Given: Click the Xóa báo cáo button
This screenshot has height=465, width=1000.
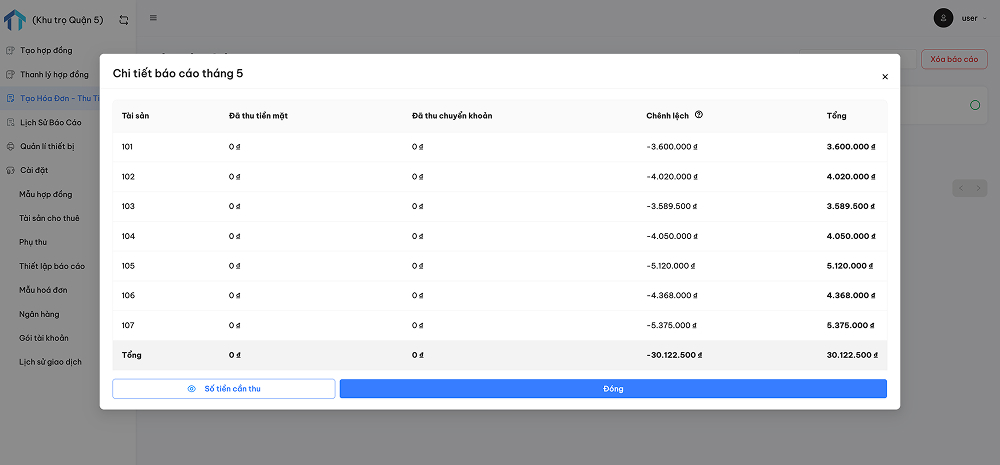Looking at the screenshot, I should tap(954, 59).
